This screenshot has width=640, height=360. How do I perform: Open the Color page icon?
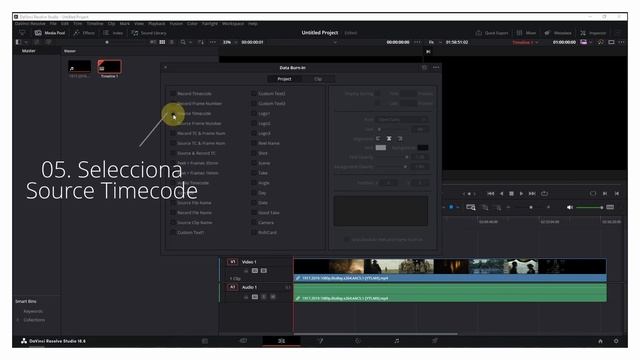point(358,341)
